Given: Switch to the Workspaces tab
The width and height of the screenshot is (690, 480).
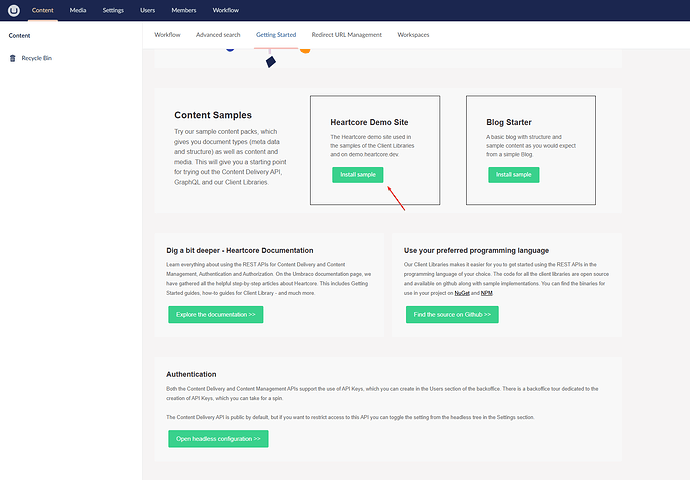Looking at the screenshot, I should coord(413,35).
